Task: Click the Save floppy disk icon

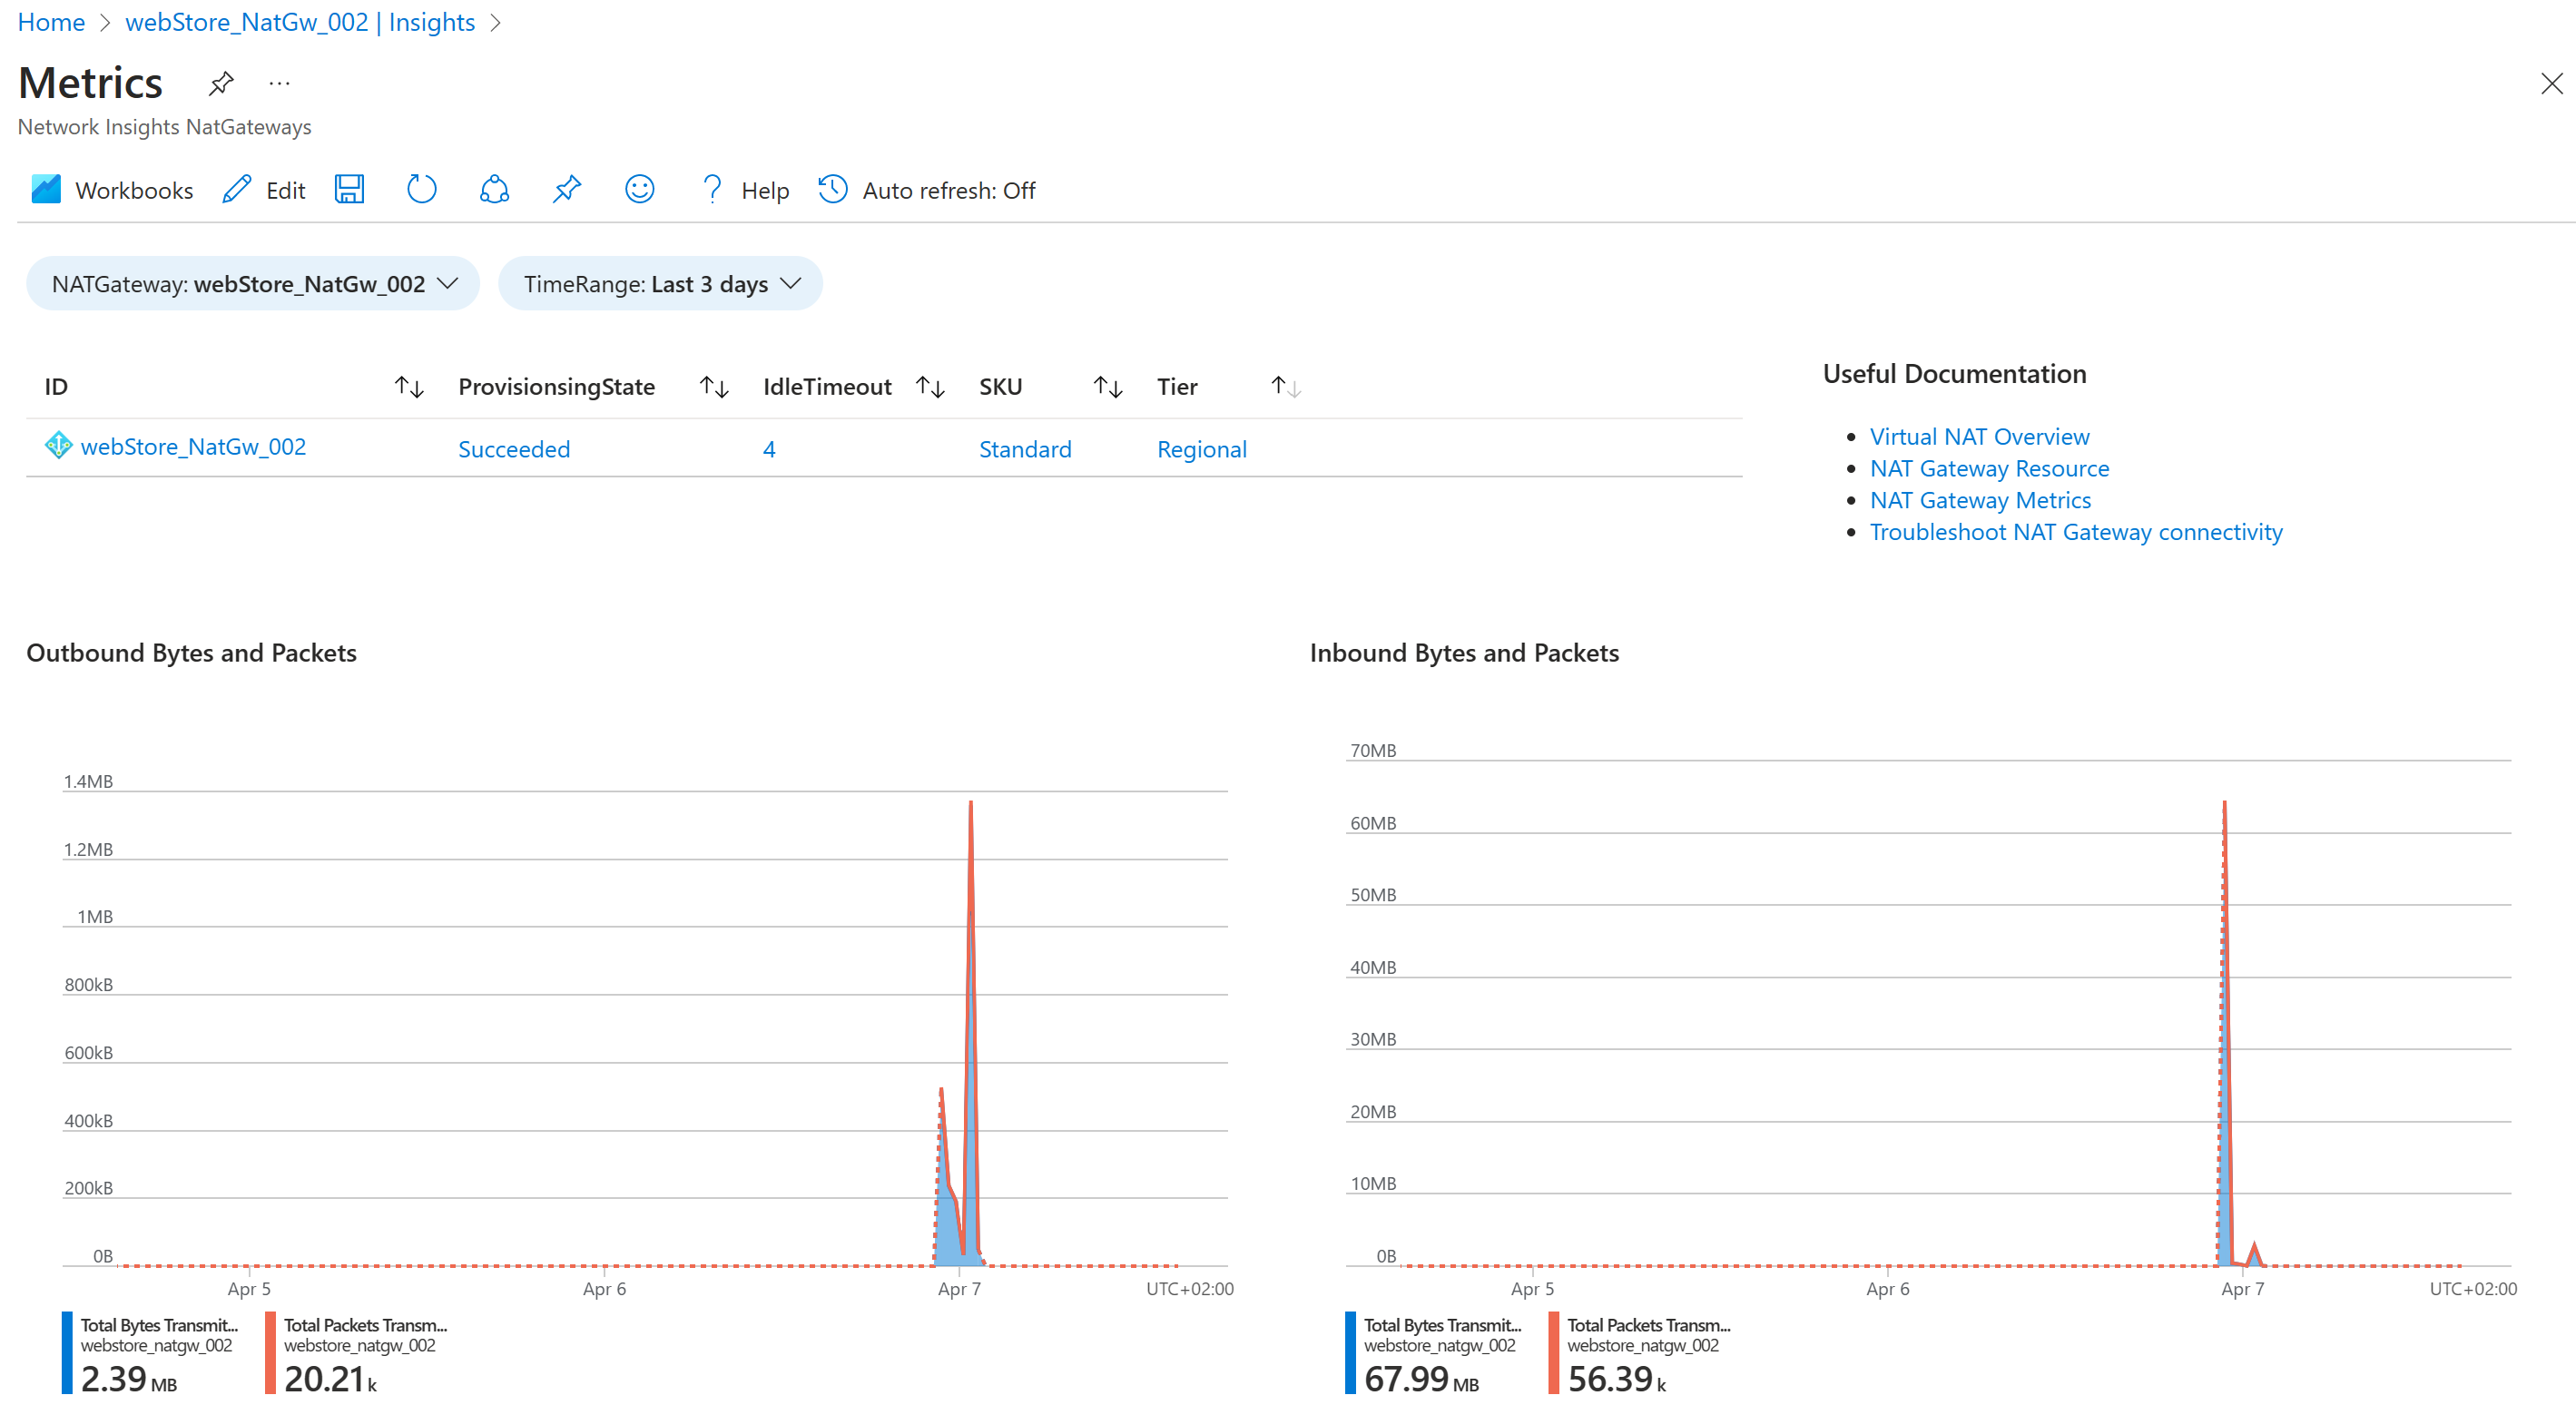Action: (x=349, y=190)
